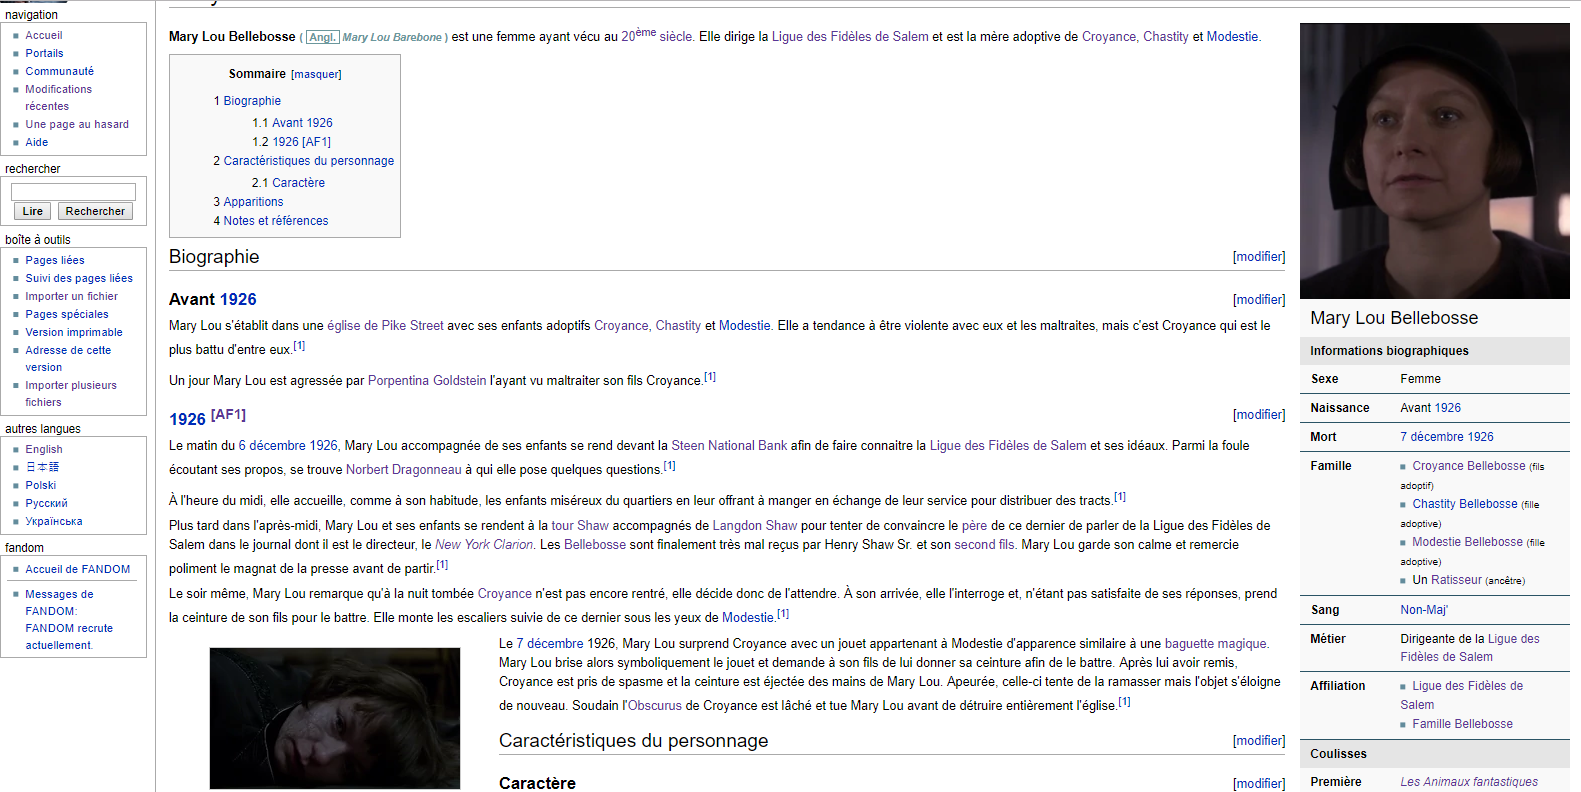Image resolution: width=1581 pixels, height=792 pixels.
Task: Open Modestie Bellebosse in Famille
Action: coord(1468,542)
